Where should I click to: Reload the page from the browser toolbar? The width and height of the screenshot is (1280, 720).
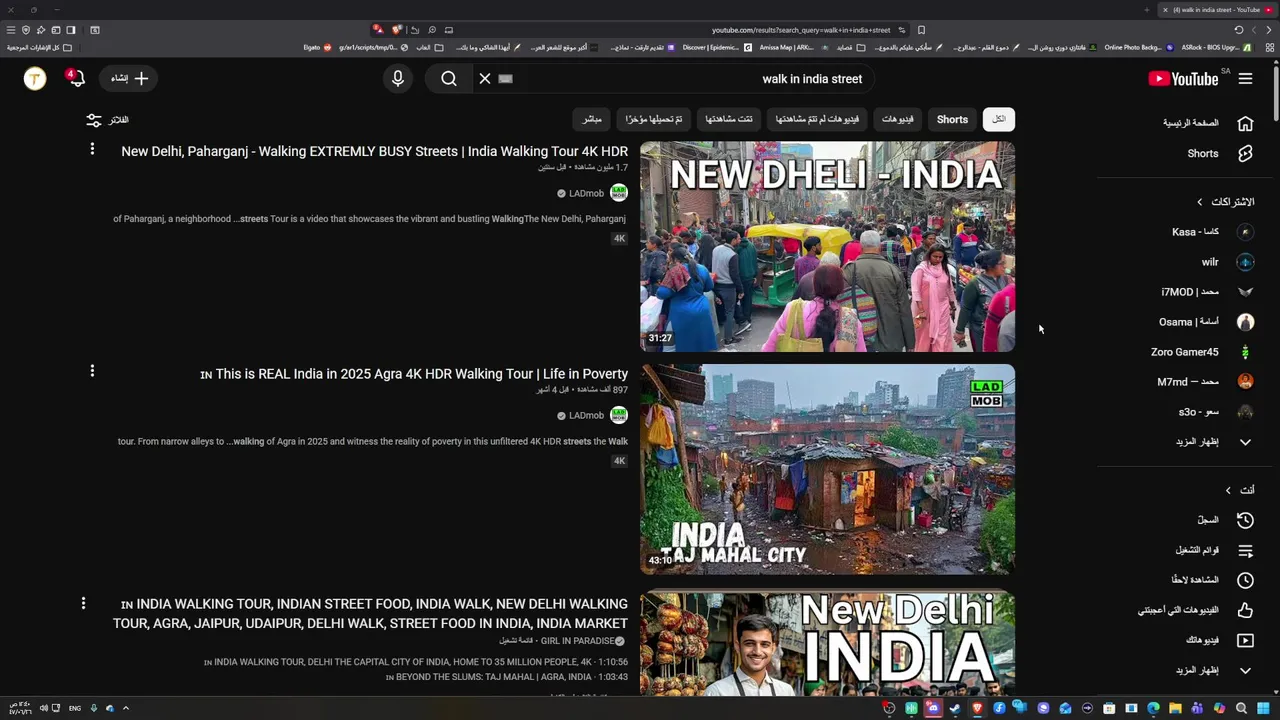tap(1239, 30)
